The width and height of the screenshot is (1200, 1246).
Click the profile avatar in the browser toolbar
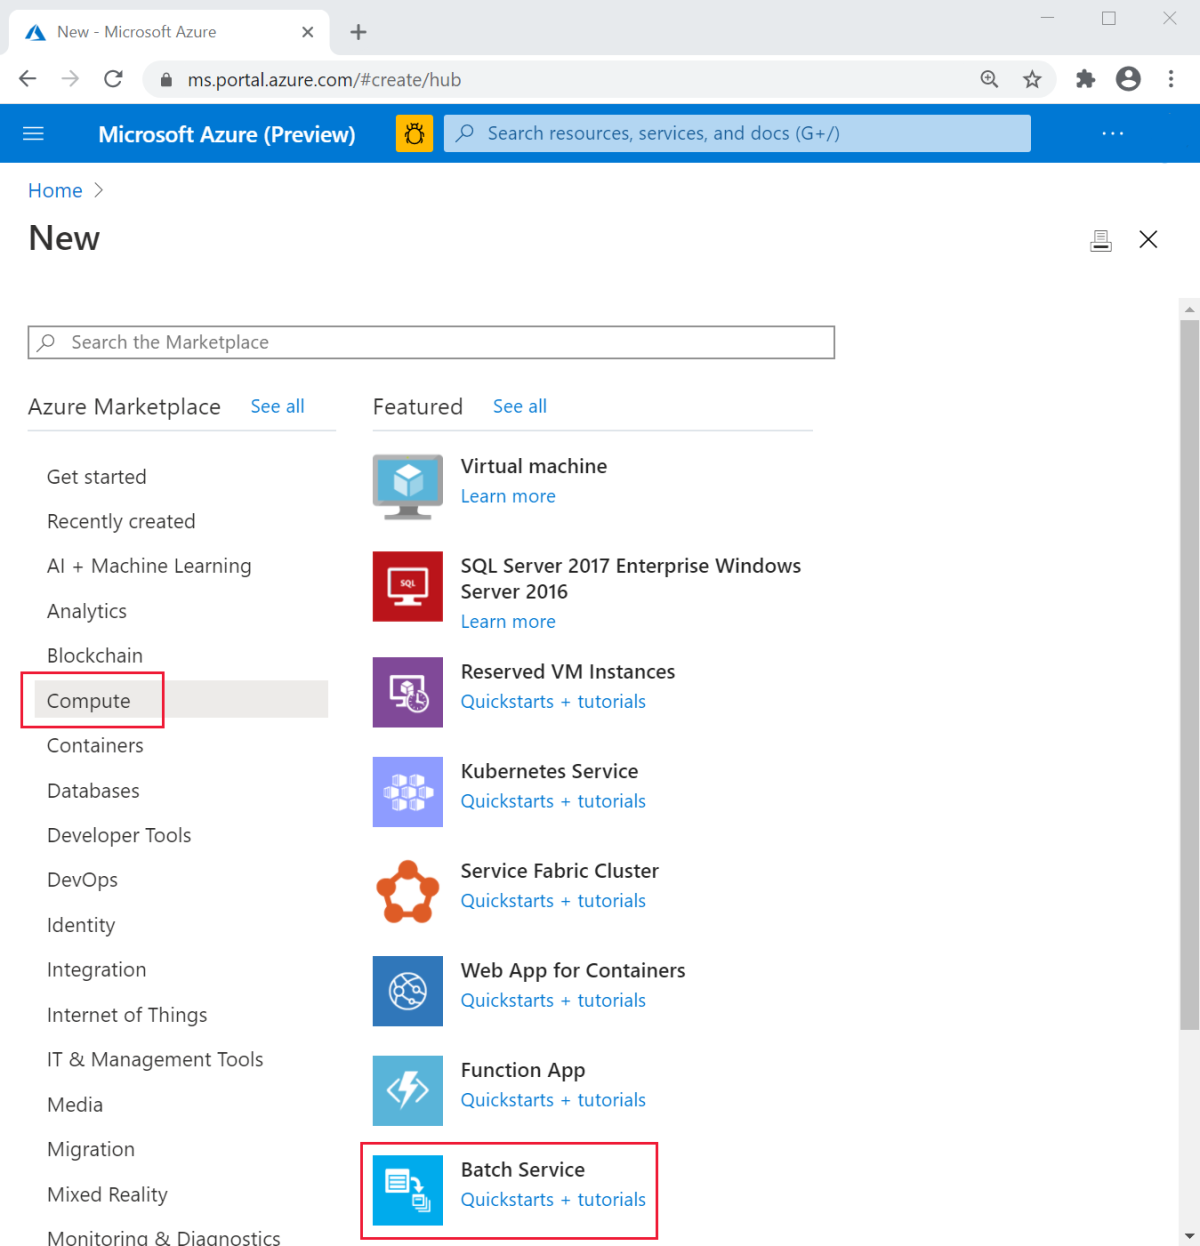1128,79
